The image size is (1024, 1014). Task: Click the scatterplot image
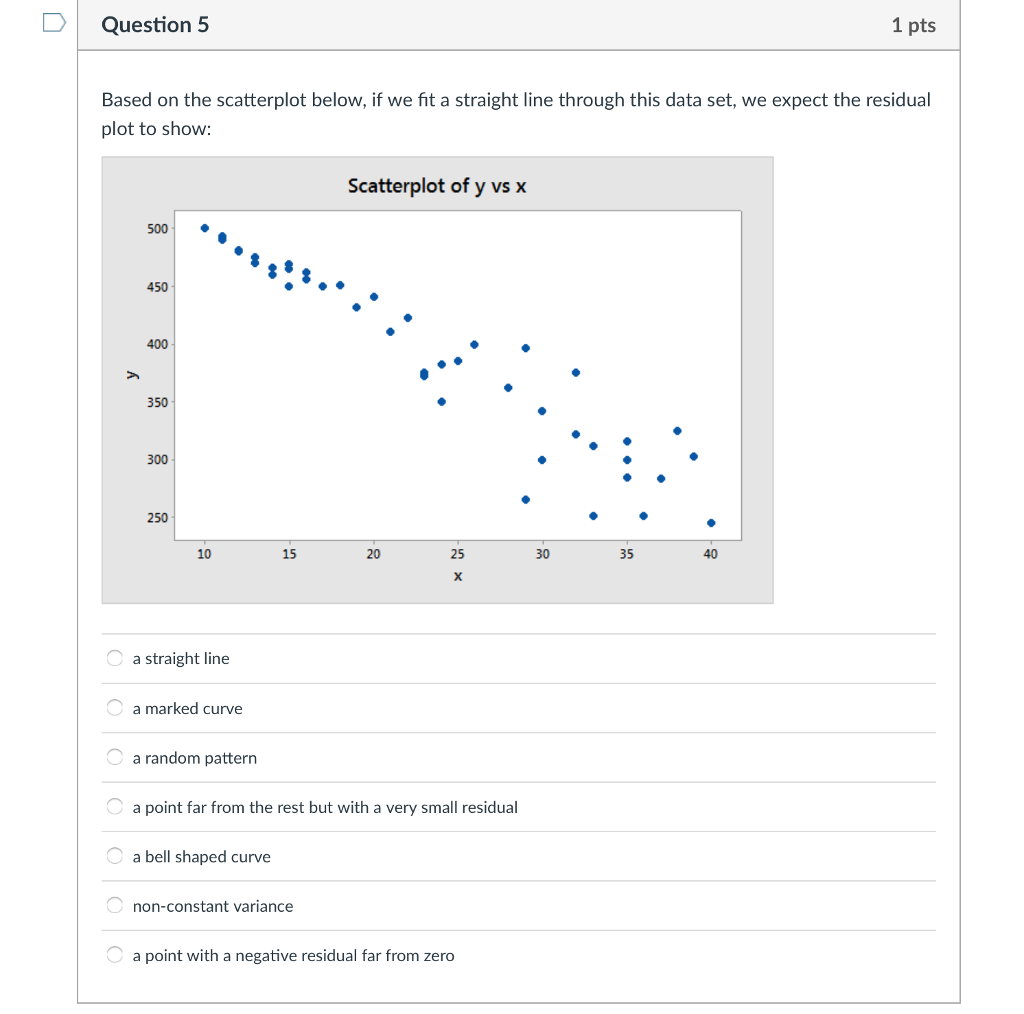(x=438, y=379)
